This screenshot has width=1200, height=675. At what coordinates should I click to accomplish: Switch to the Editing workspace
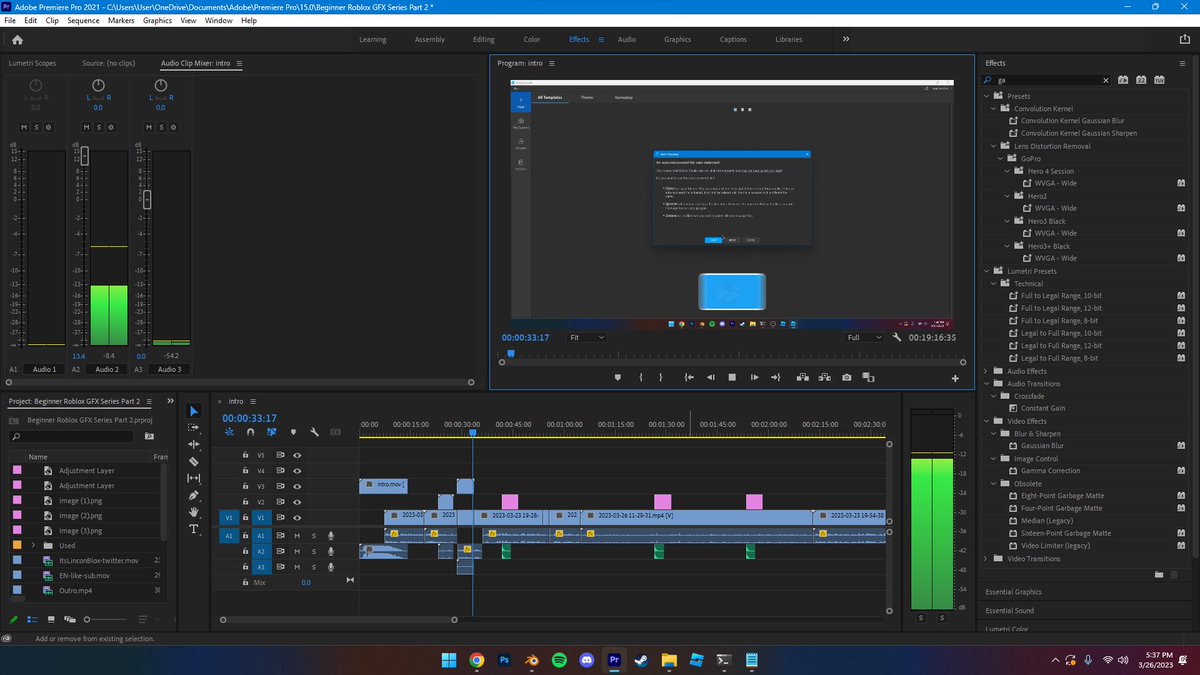click(x=483, y=39)
